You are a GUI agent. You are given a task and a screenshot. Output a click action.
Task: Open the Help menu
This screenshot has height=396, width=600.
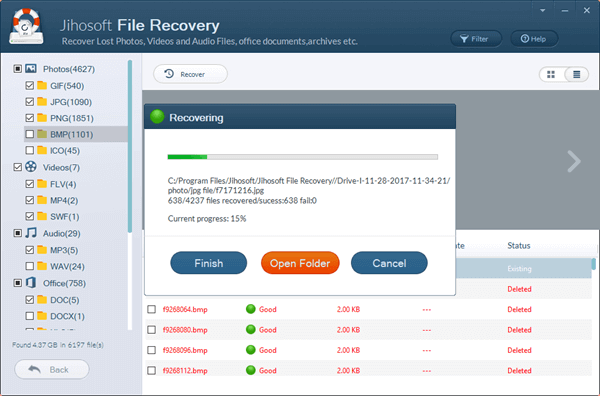tap(534, 39)
